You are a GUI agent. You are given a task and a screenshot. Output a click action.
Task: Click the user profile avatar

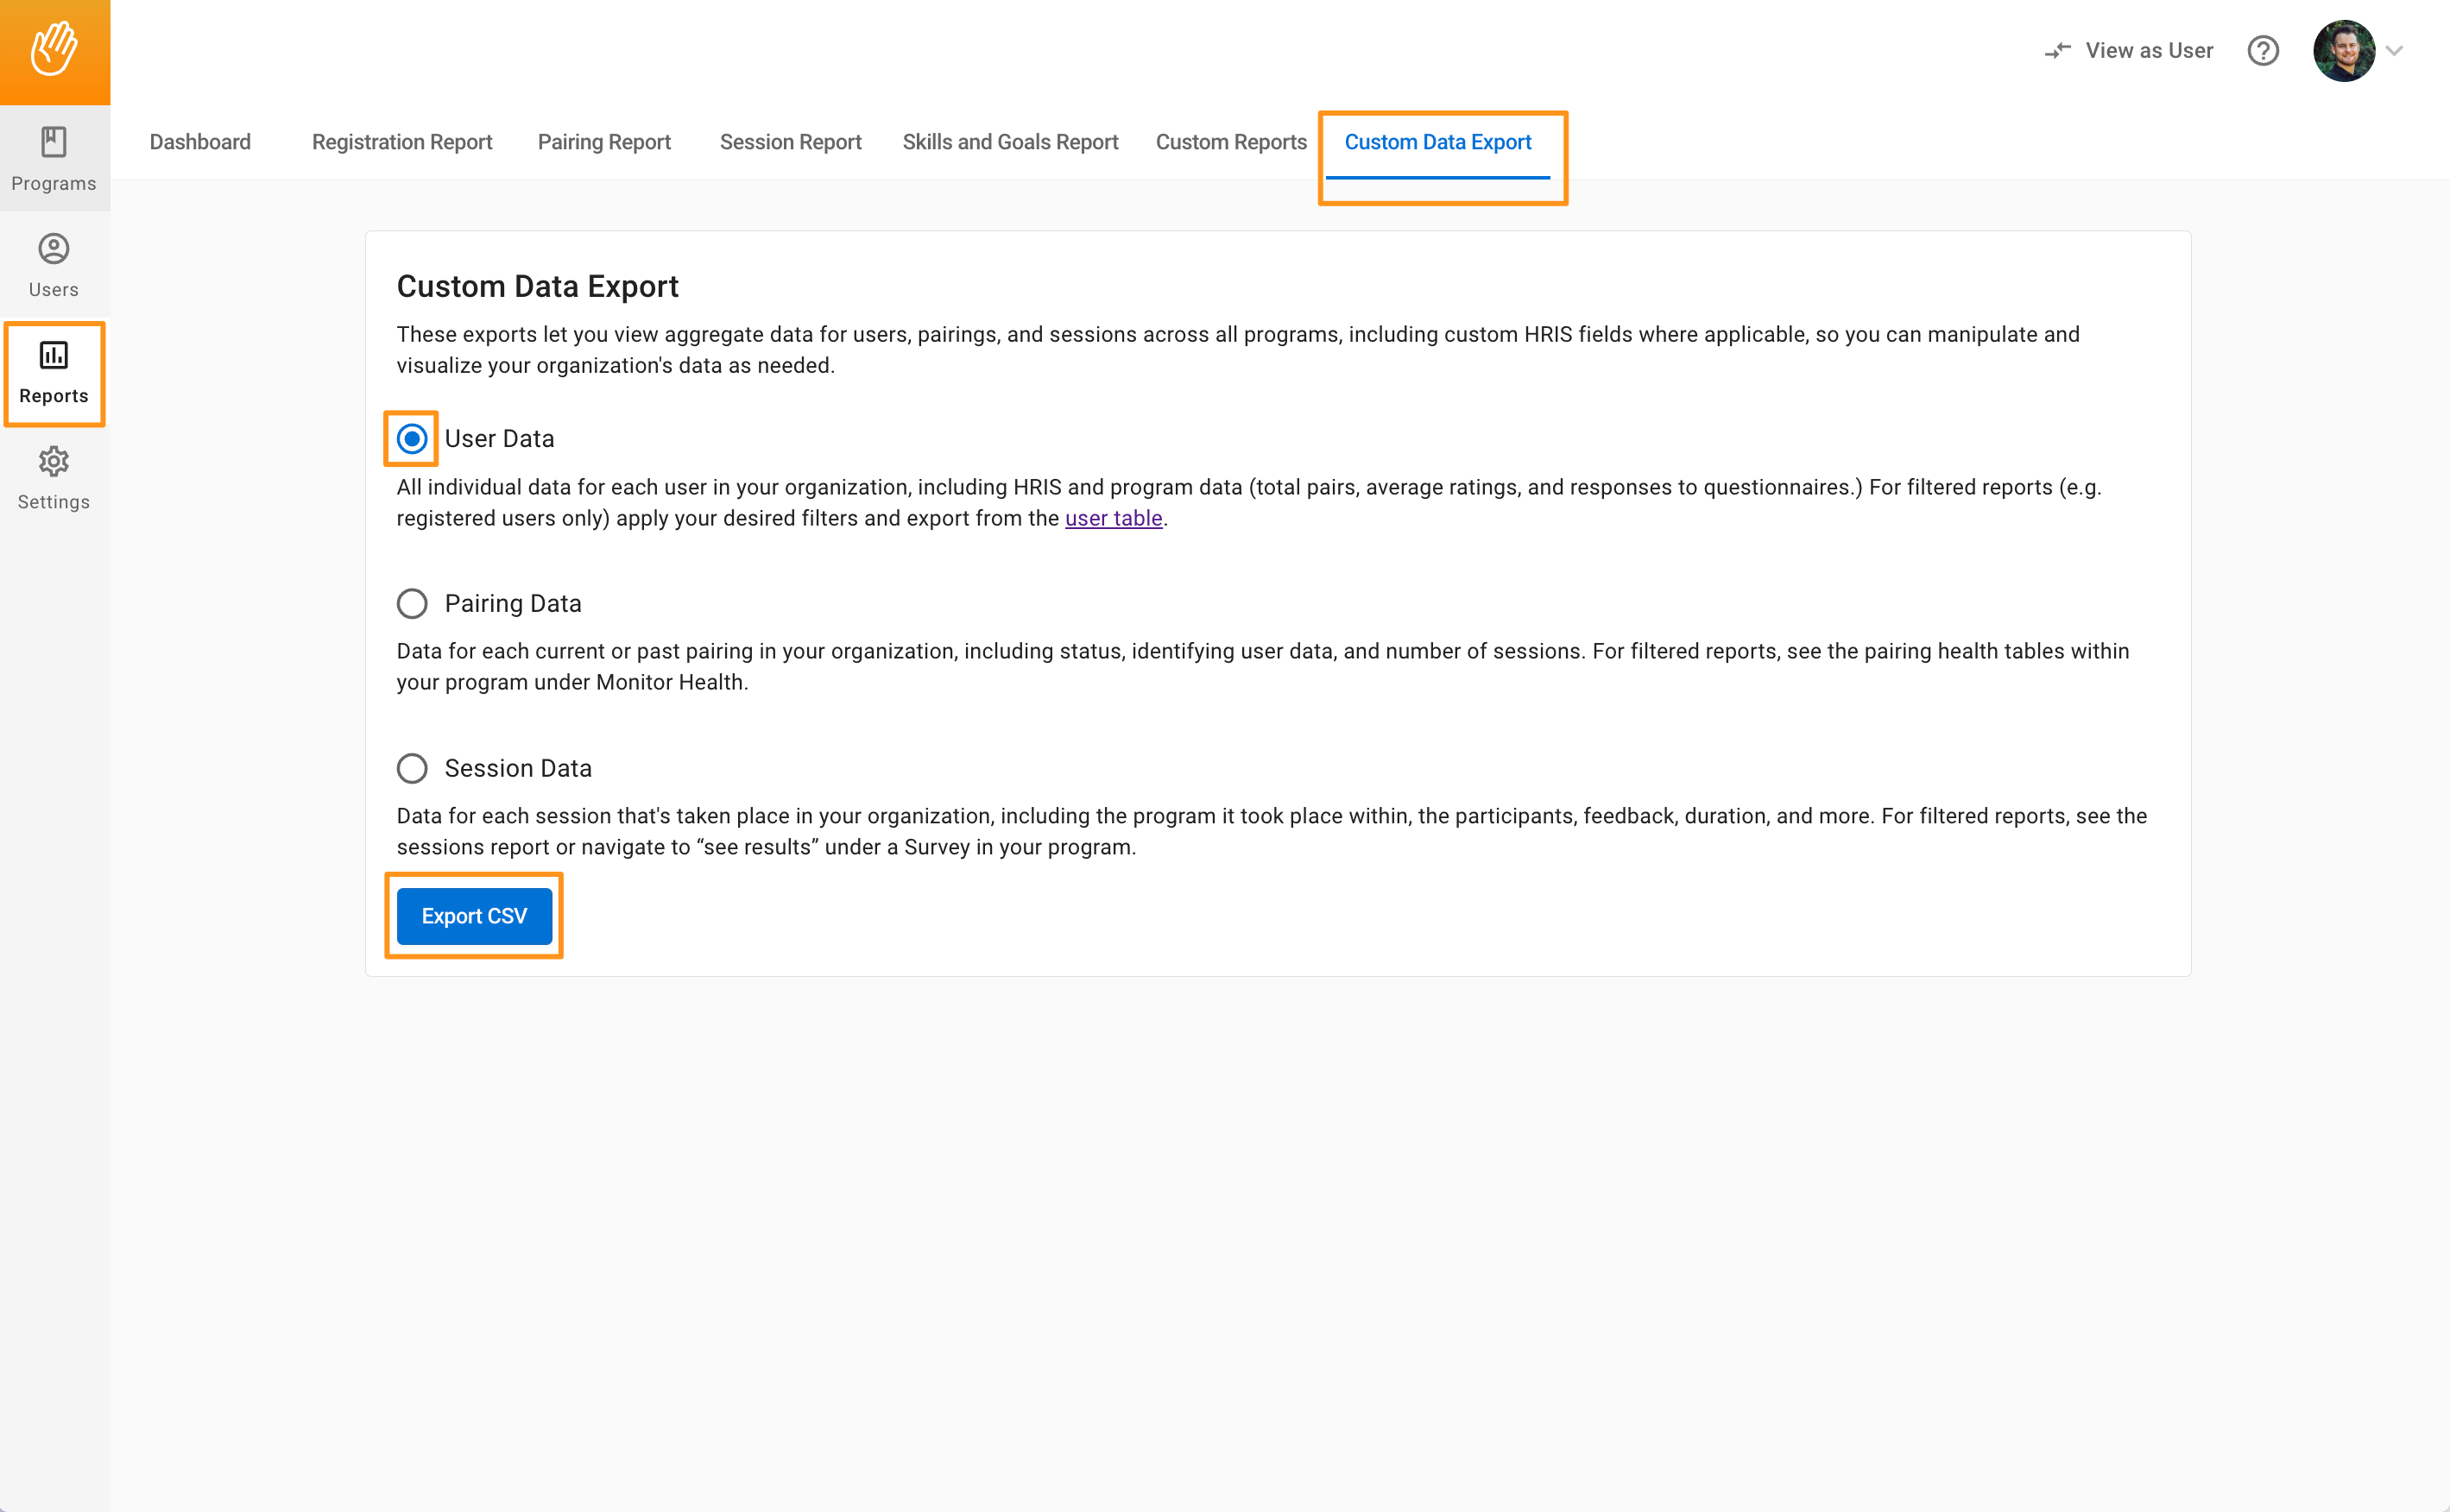coord(2343,51)
